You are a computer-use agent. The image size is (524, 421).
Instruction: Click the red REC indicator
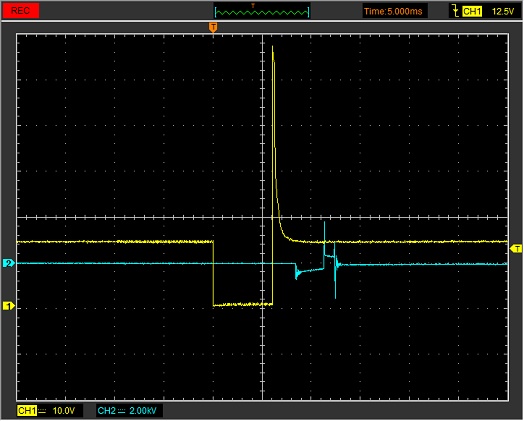21,11
